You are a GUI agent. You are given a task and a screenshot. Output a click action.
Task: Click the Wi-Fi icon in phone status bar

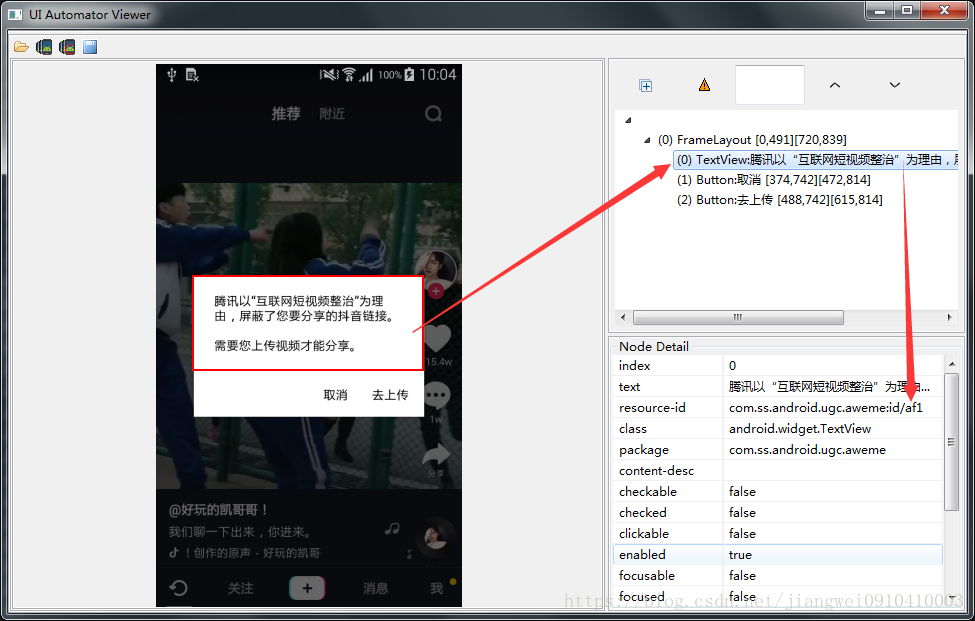coord(349,75)
